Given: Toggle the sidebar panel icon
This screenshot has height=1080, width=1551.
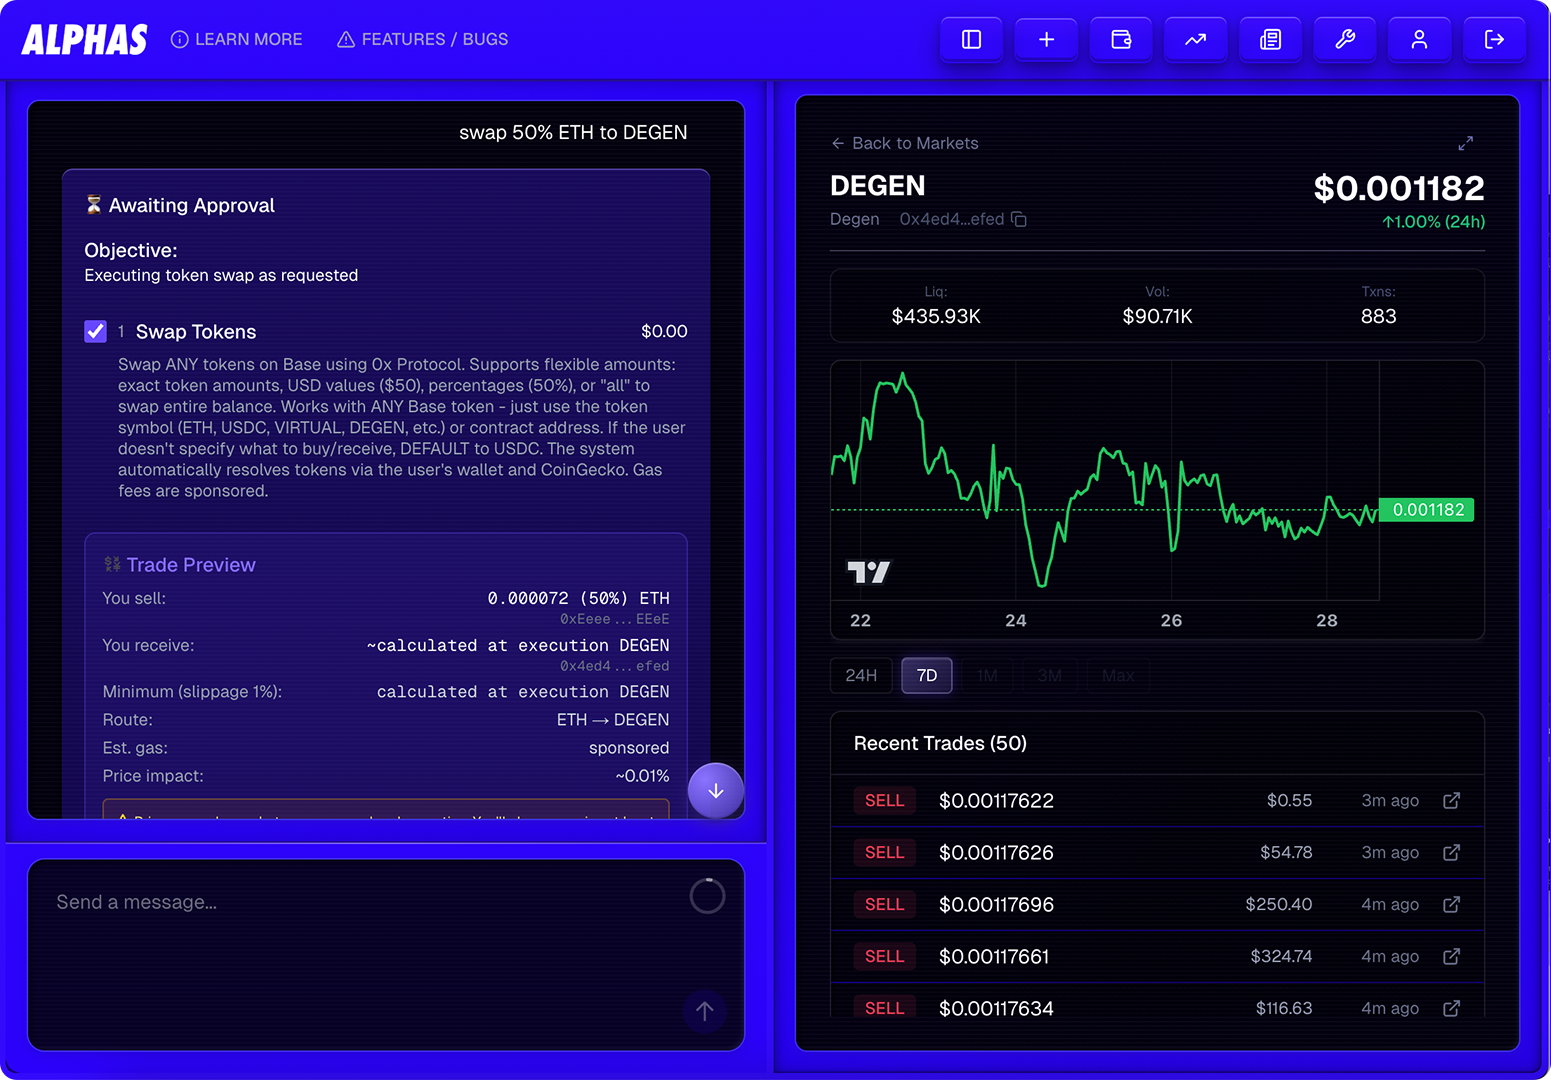Looking at the screenshot, I should (x=971, y=40).
